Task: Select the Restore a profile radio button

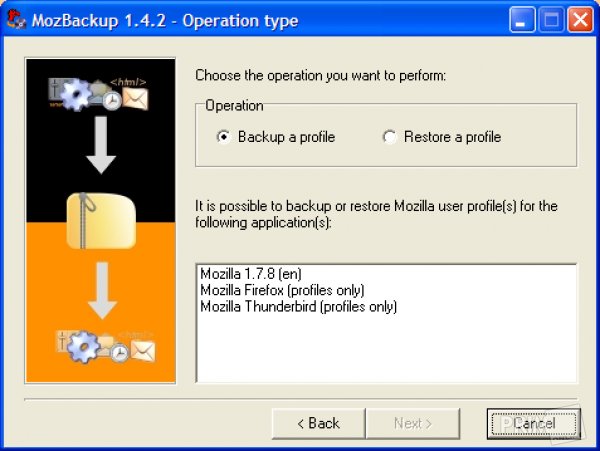Action: (390, 137)
